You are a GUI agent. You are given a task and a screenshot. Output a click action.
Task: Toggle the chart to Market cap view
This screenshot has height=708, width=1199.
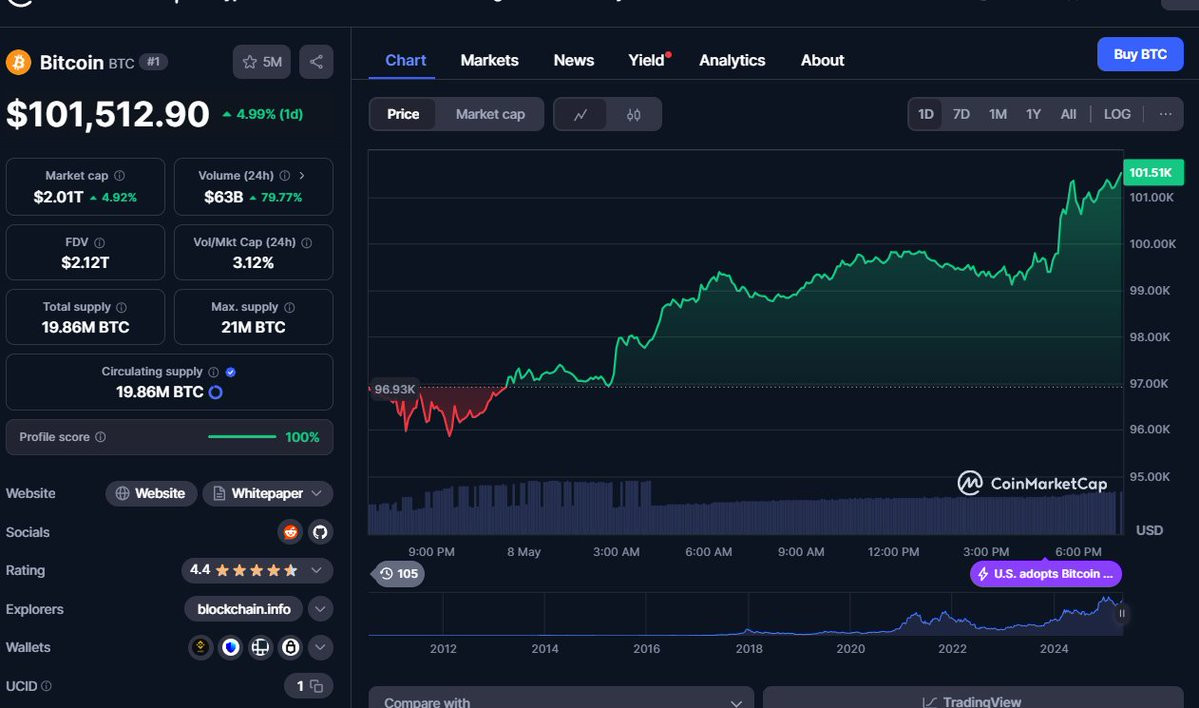point(490,115)
